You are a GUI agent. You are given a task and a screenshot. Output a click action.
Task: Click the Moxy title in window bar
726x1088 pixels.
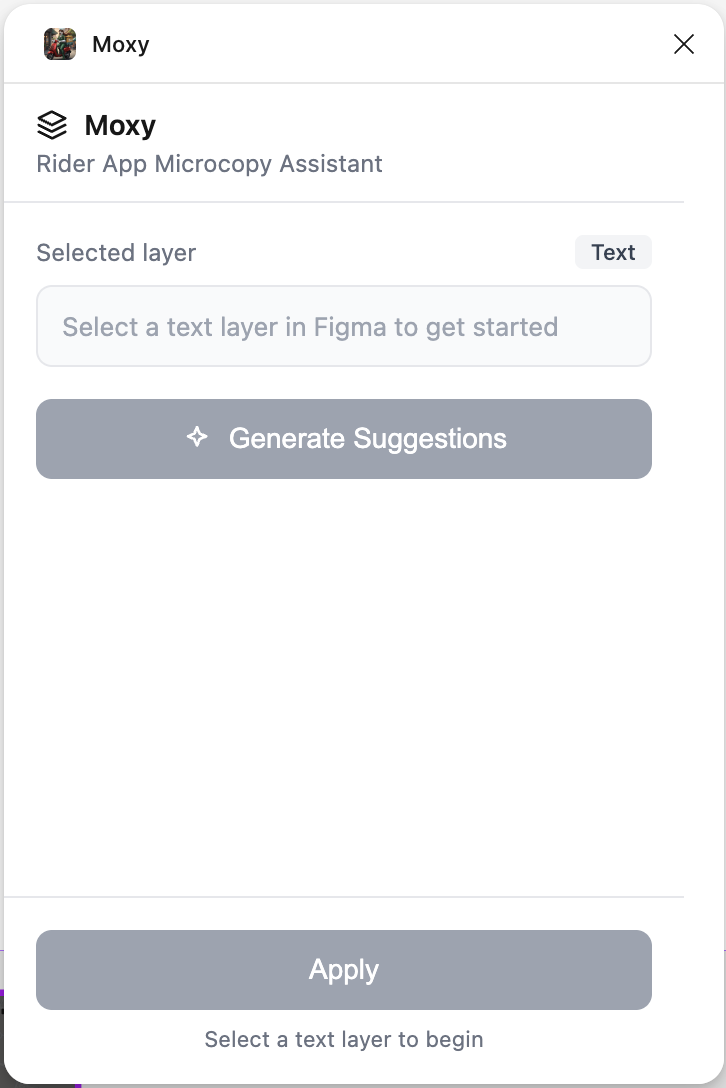pyautogui.click(x=120, y=44)
